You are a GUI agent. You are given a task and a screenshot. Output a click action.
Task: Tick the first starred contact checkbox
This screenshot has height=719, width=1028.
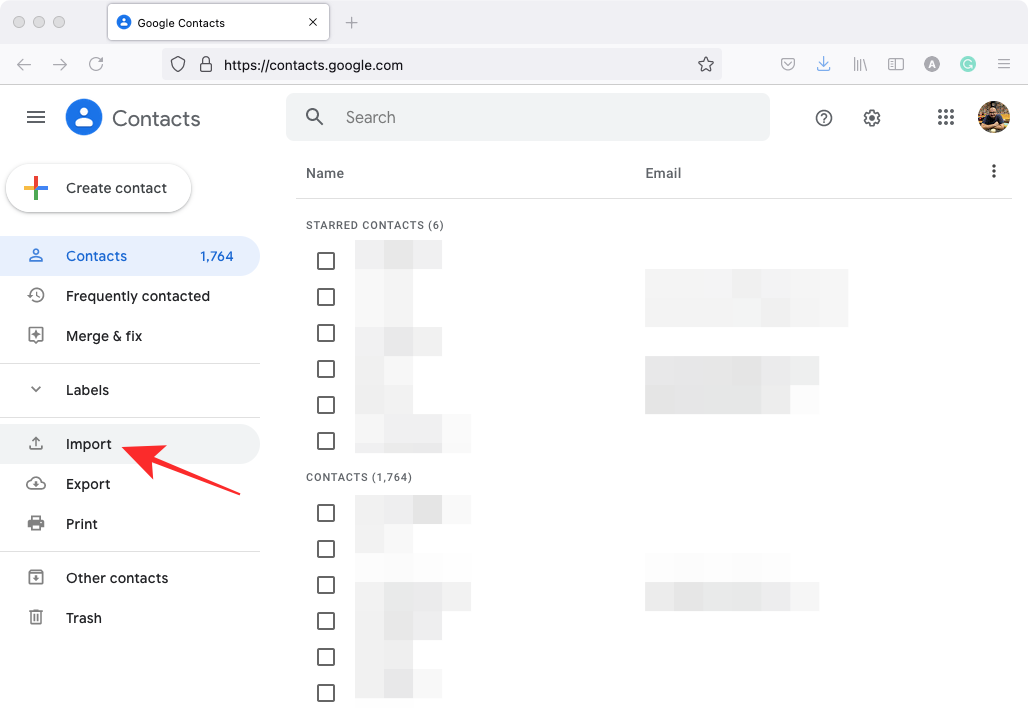[326, 261]
